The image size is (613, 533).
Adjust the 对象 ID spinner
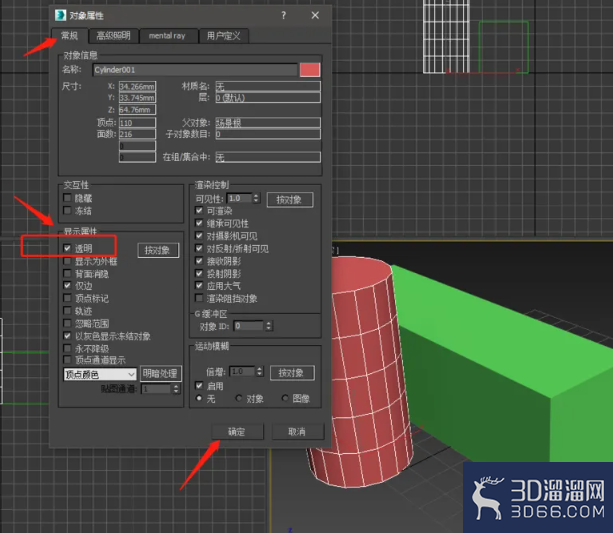269,326
